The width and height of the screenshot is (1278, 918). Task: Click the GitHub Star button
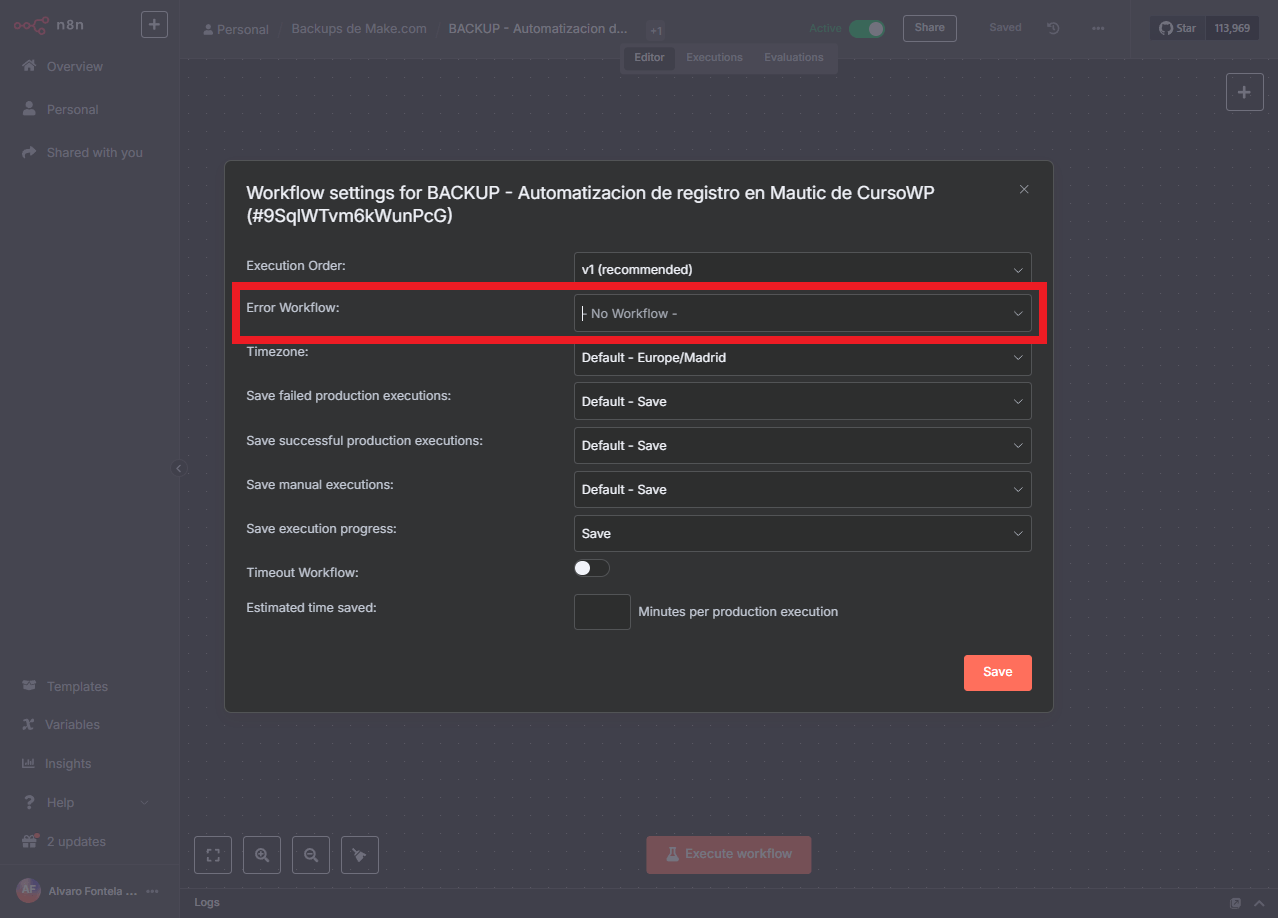pyautogui.click(x=1177, y=28)
